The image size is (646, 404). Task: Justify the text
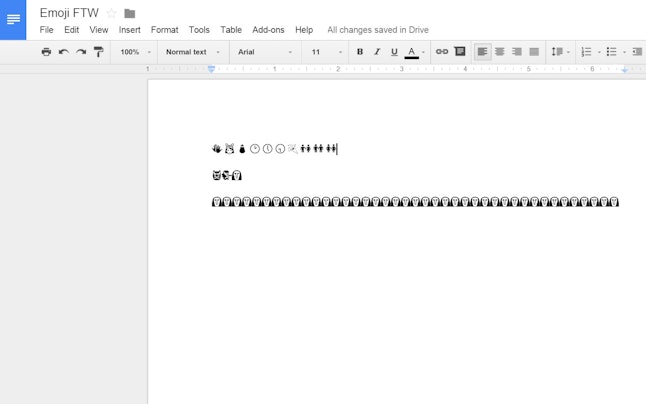click(x=534, y=52)
